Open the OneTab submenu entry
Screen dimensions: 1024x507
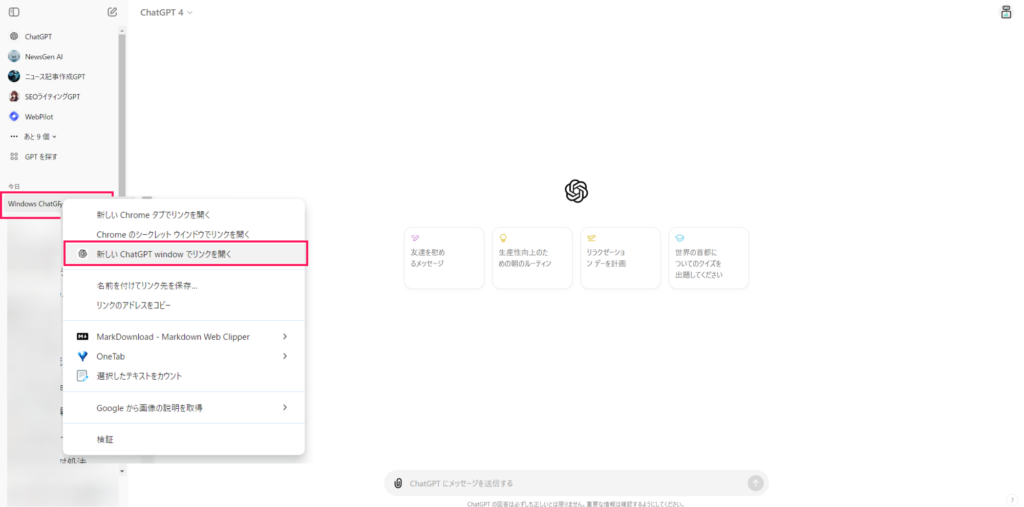184,356
